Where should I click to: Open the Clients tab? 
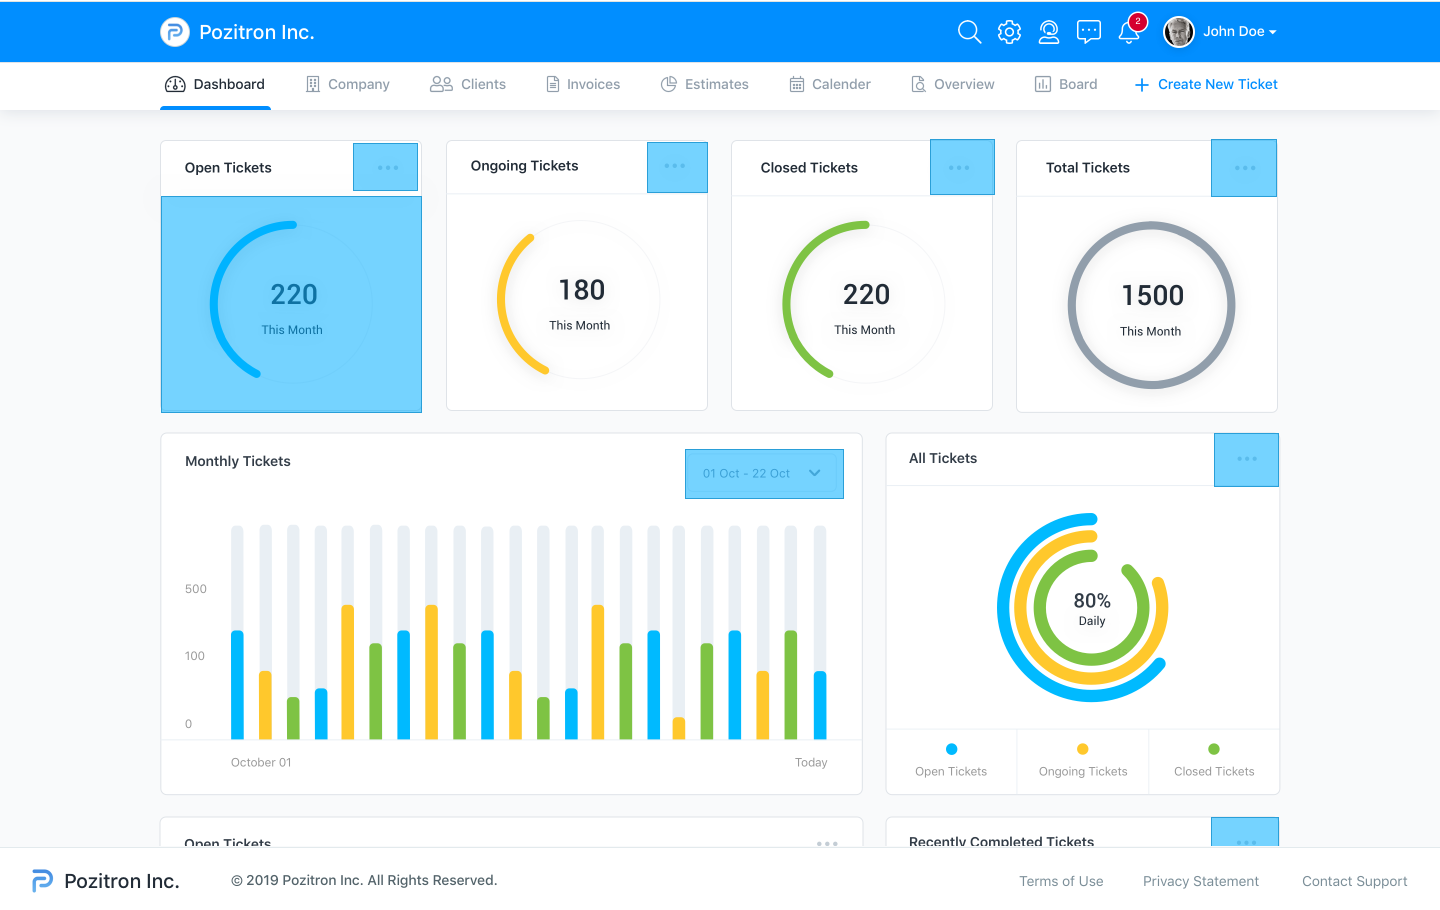coord(468,84)
